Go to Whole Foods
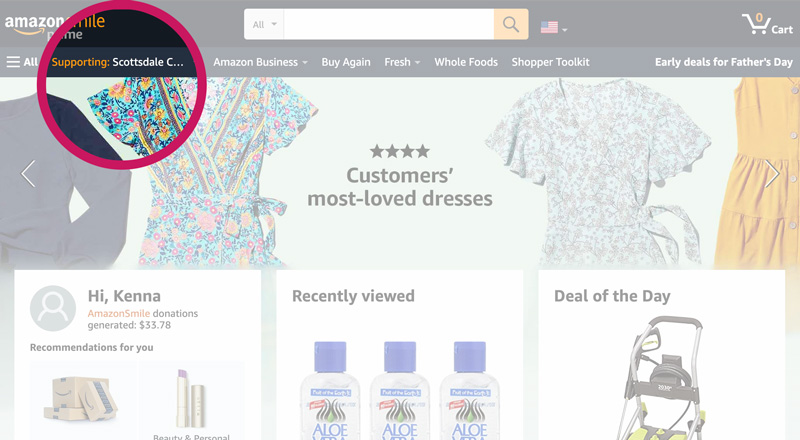Image resolution: width=800 pixels, height=440 pixels. [466, 62]
